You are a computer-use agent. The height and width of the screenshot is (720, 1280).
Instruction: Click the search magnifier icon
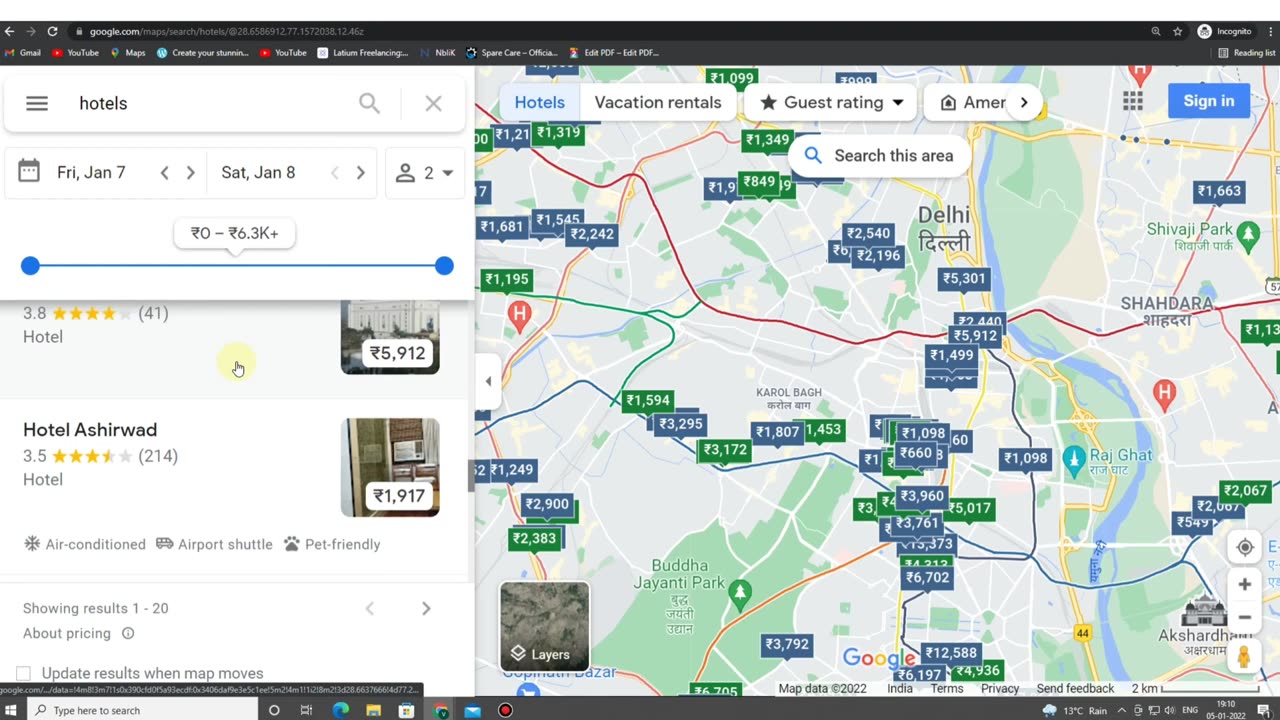pyautogui.click(x=369, y=103)
